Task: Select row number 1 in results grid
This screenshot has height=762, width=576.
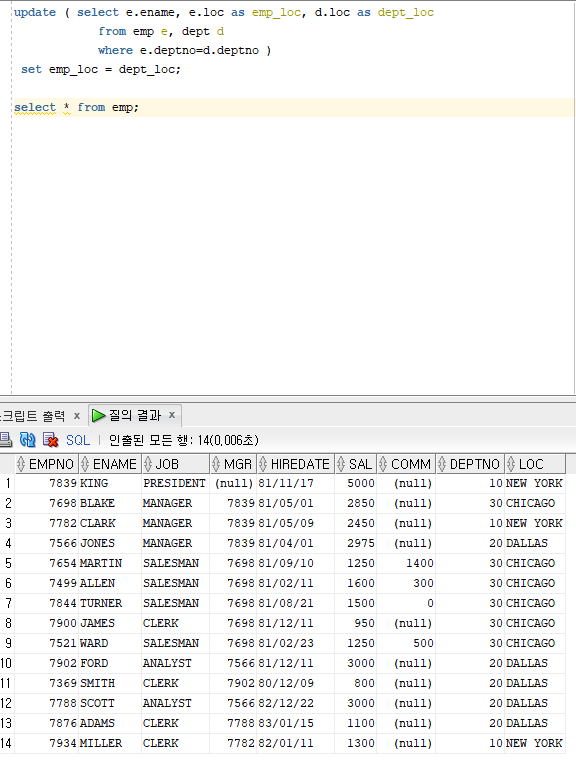Action: click(x=7, y=484)
